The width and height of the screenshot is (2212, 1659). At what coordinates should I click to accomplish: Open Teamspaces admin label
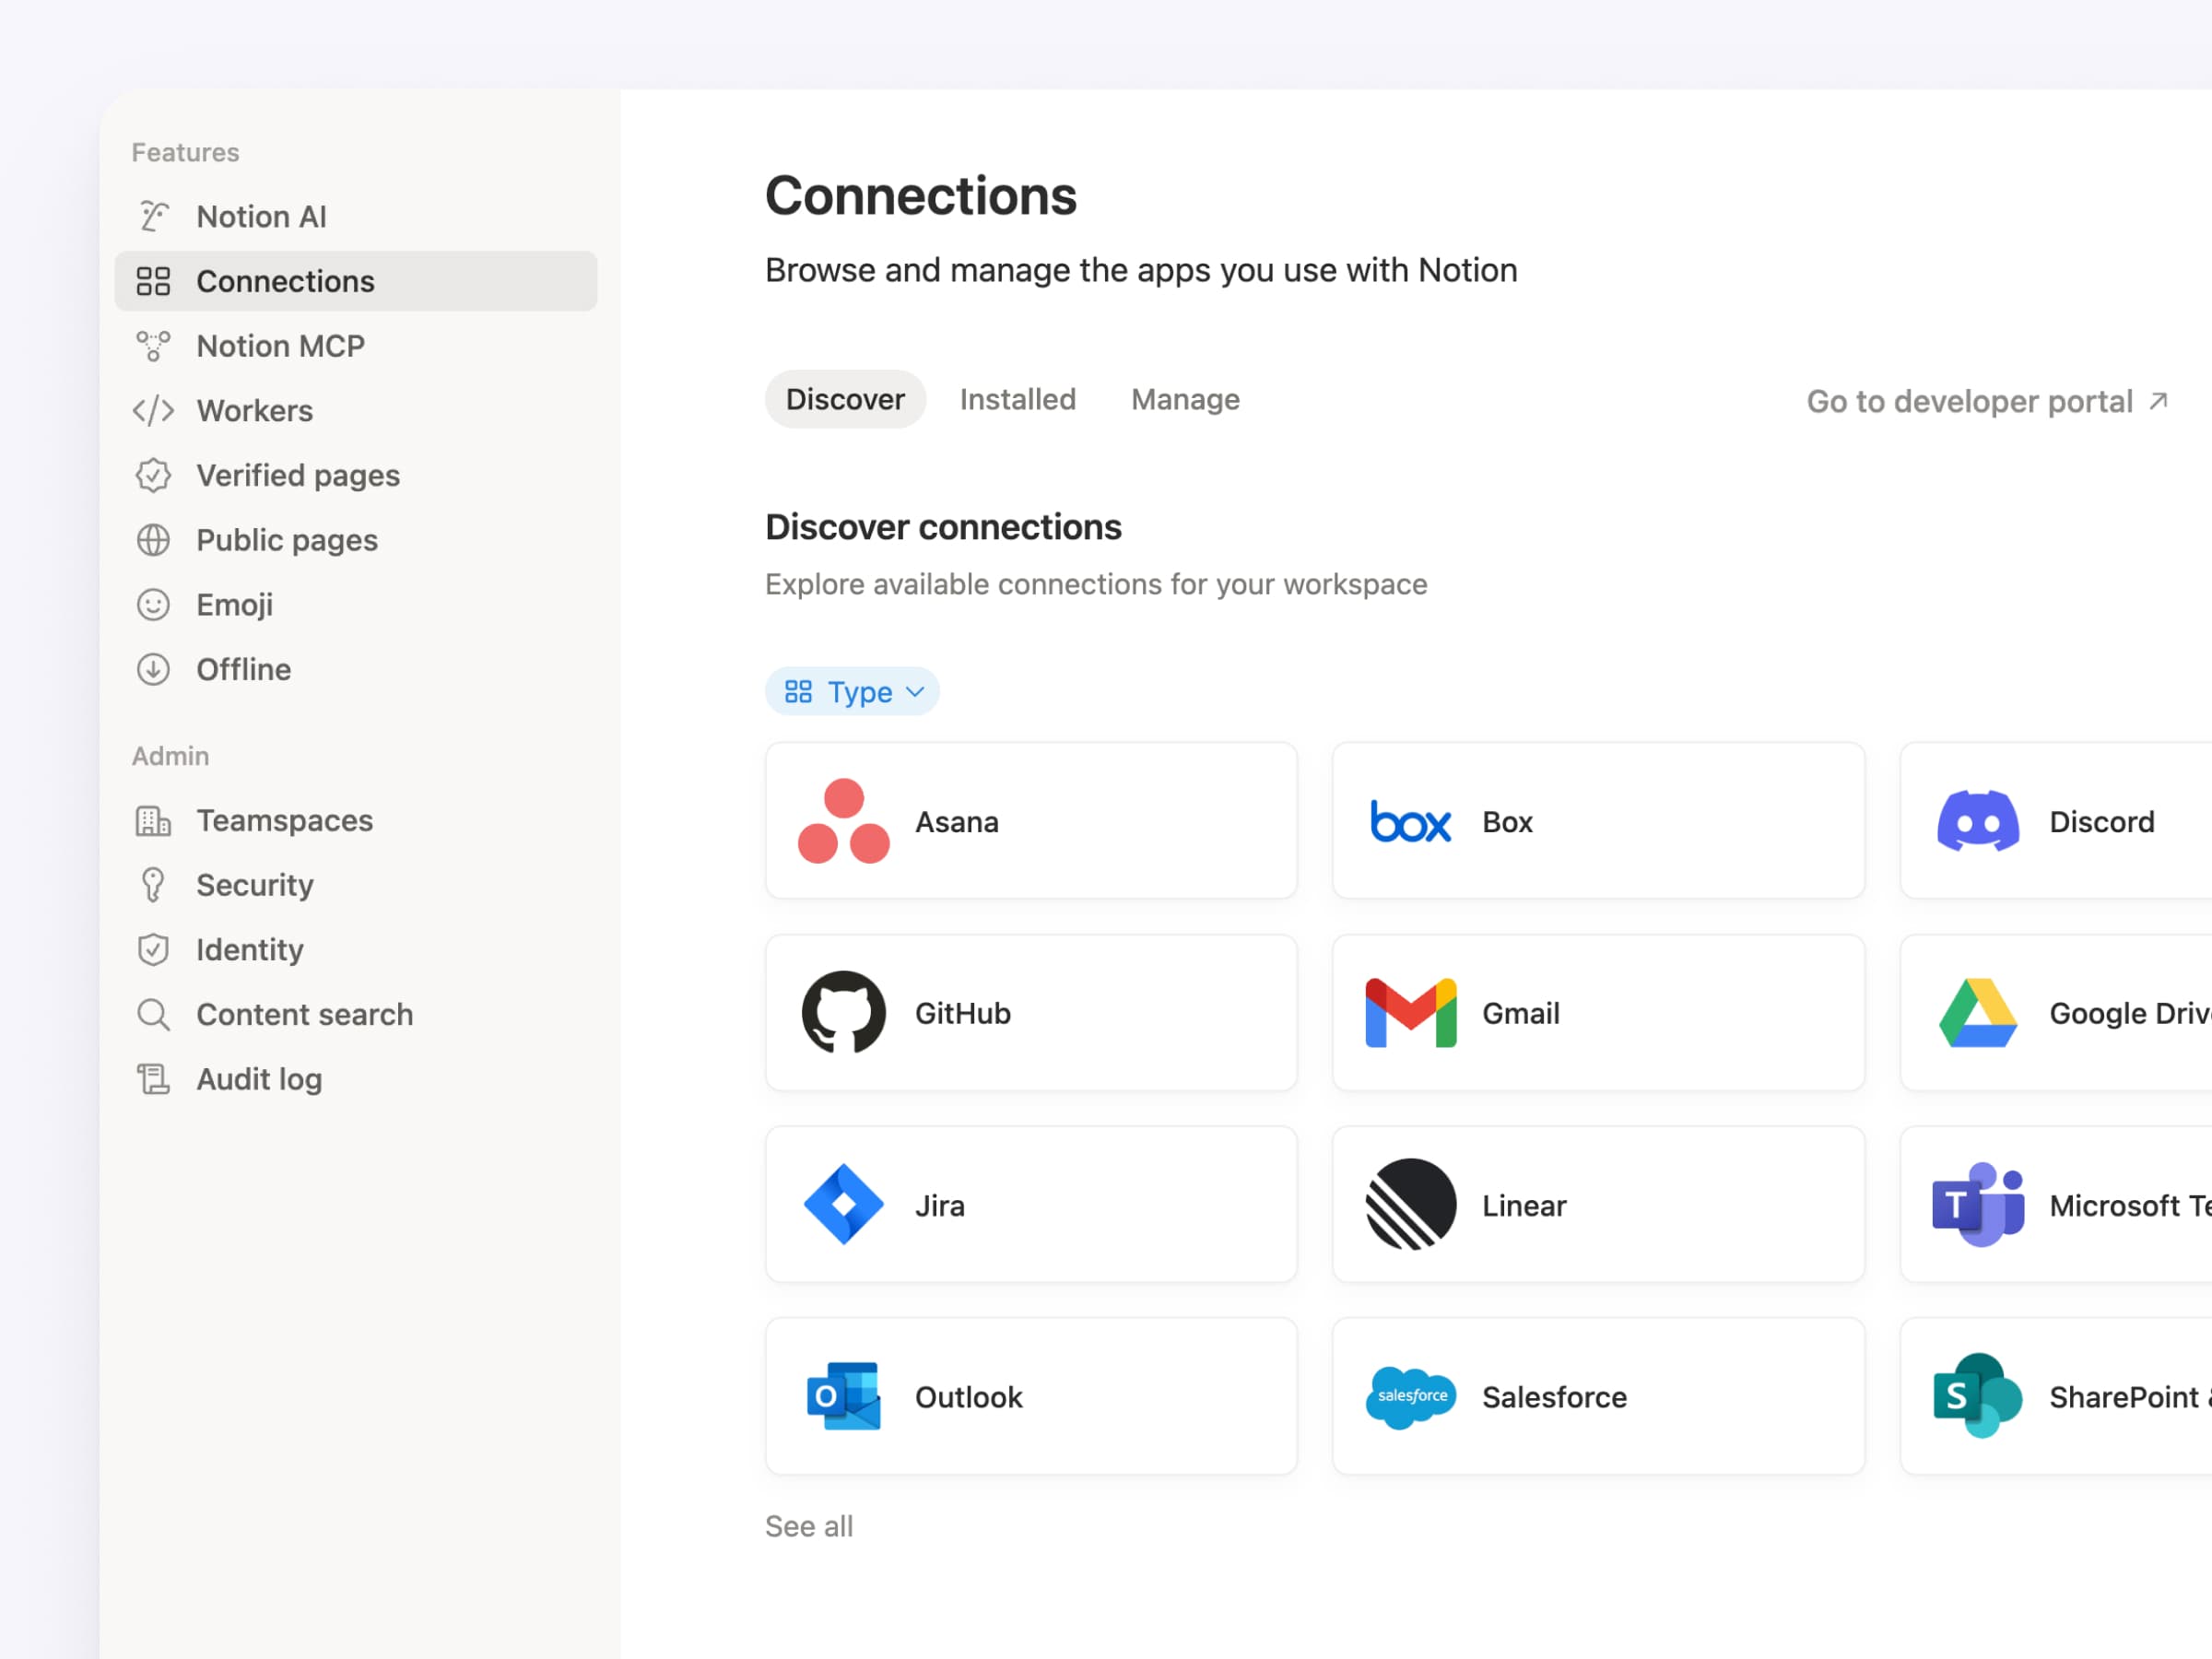click(284, 821)
